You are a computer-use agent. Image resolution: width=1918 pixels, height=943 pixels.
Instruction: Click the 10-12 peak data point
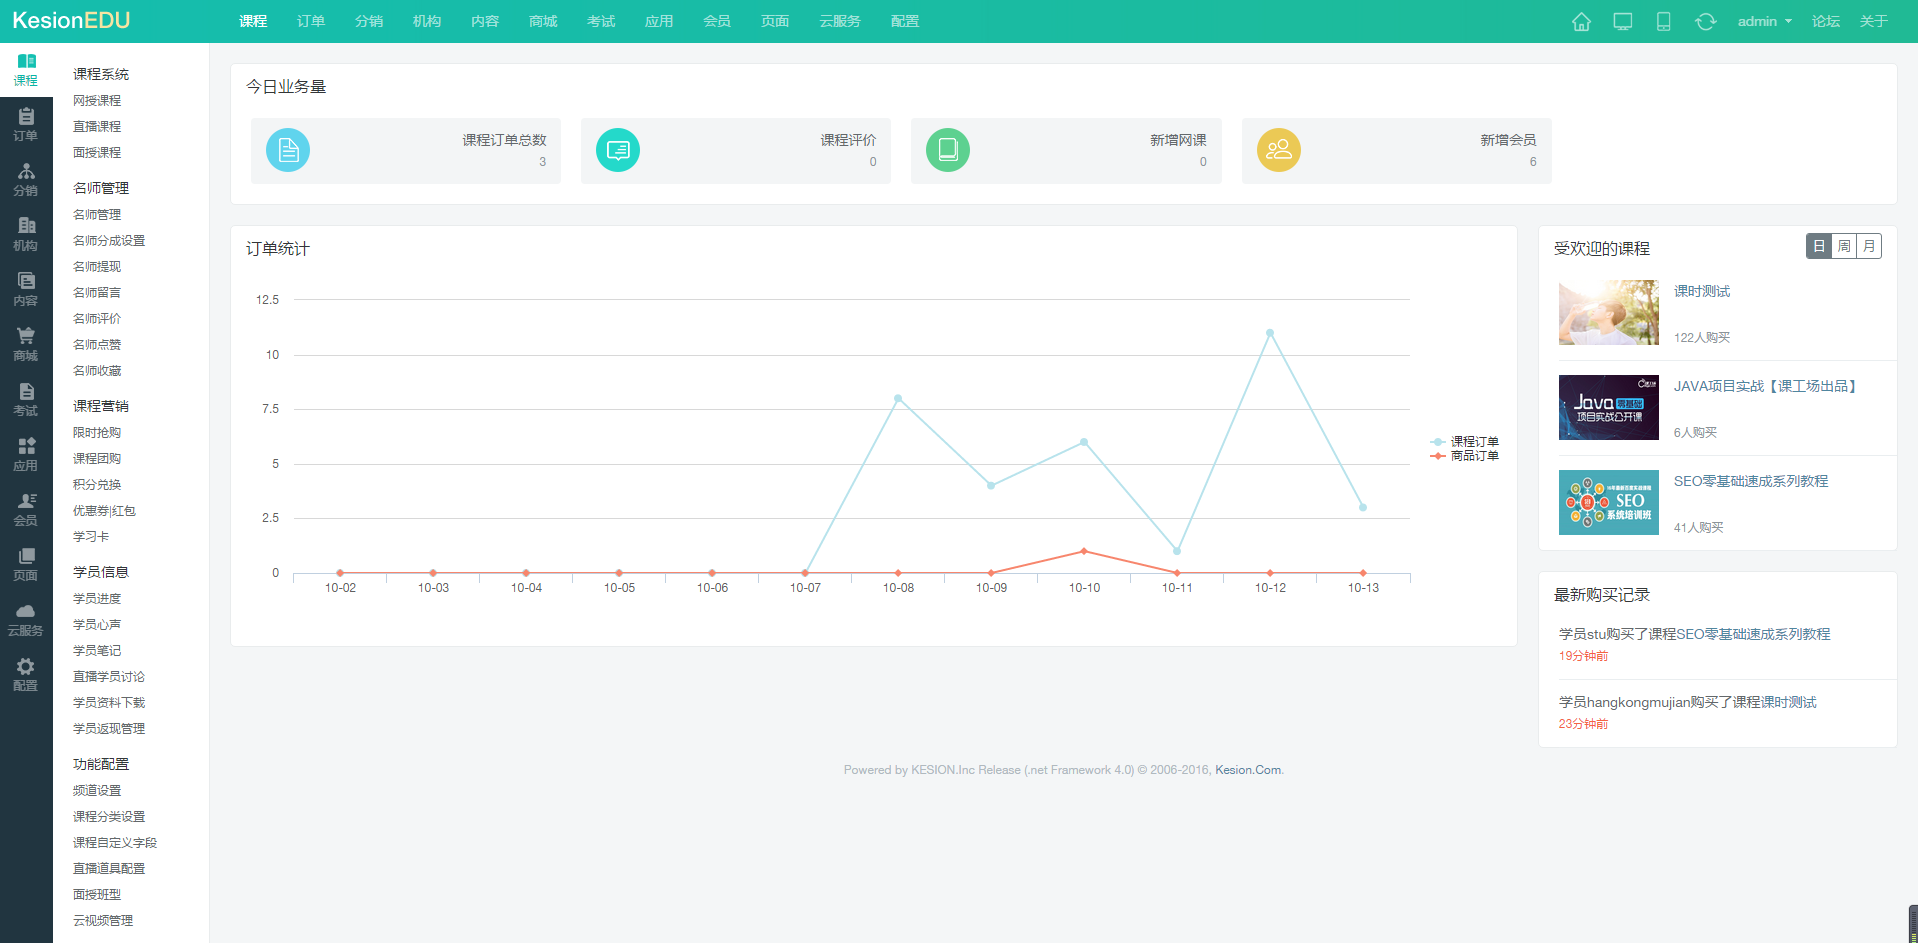1270,333
